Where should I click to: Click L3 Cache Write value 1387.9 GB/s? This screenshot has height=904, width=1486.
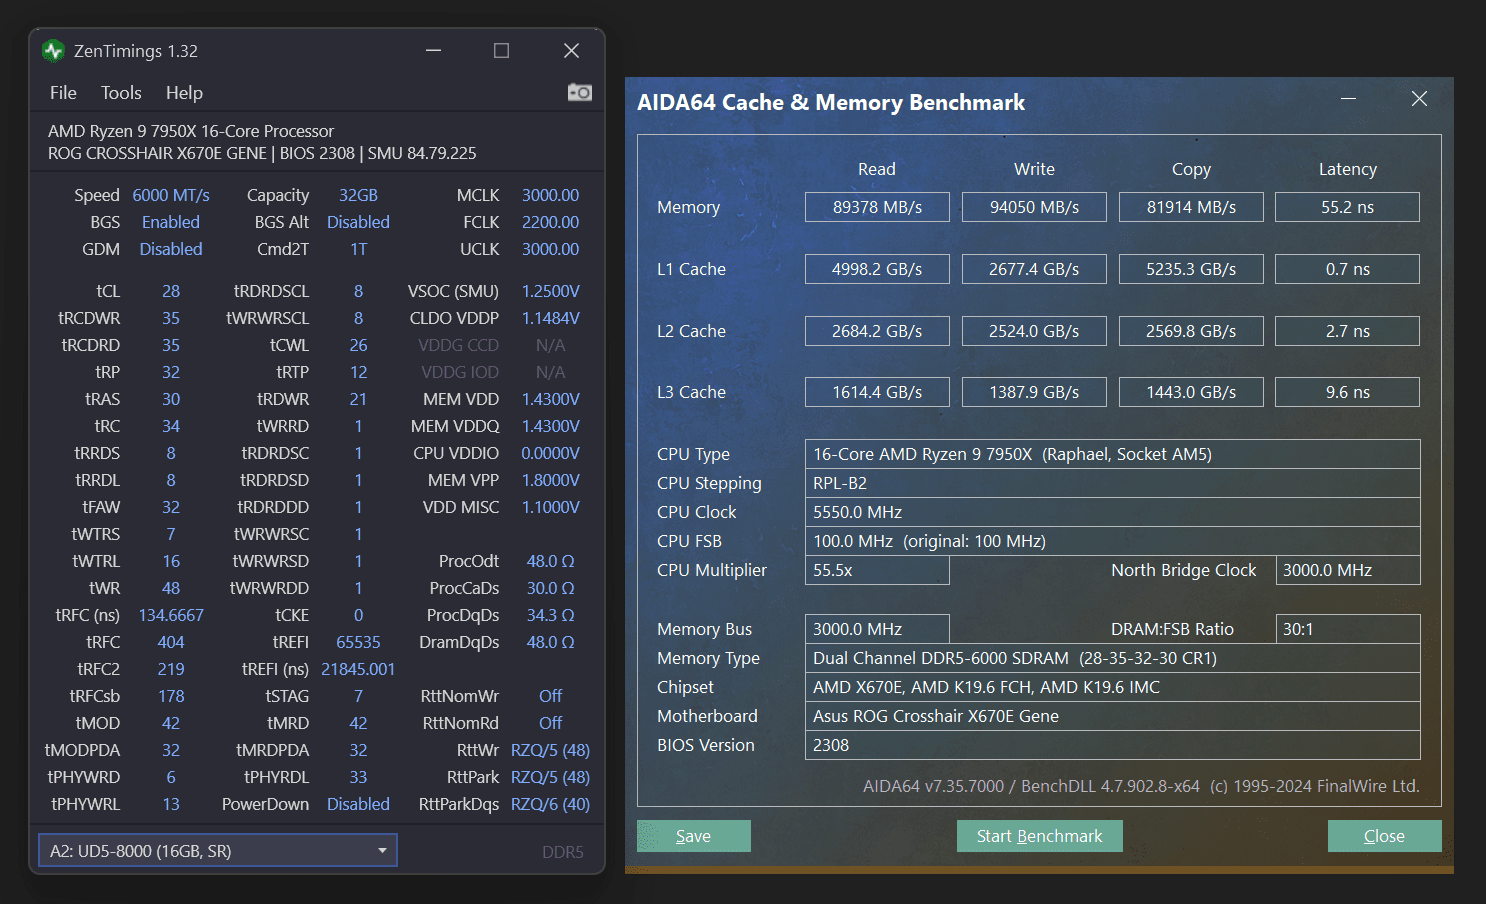pyautogui.click(x=1034, y=392)
